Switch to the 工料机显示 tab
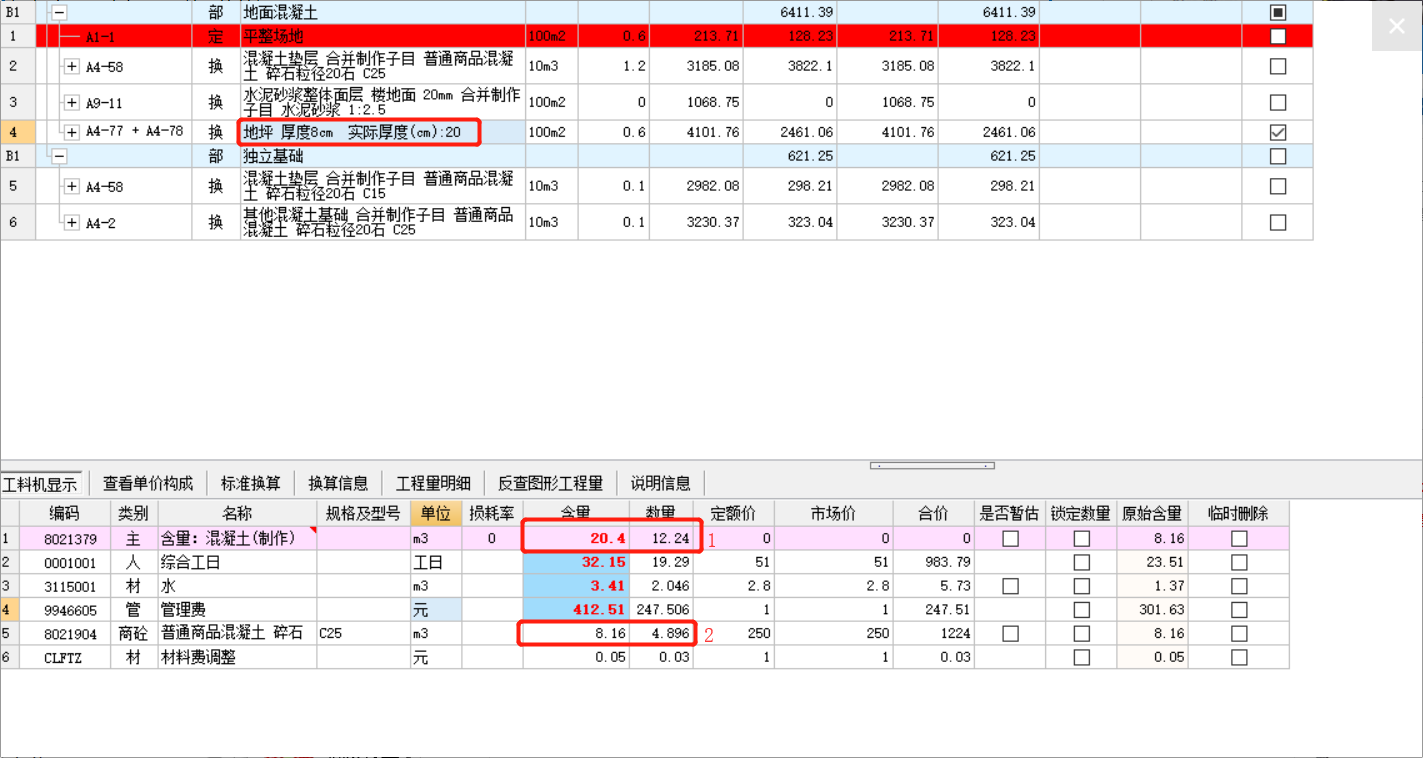The image size is (1423, 758). click(x=40, y=484)
